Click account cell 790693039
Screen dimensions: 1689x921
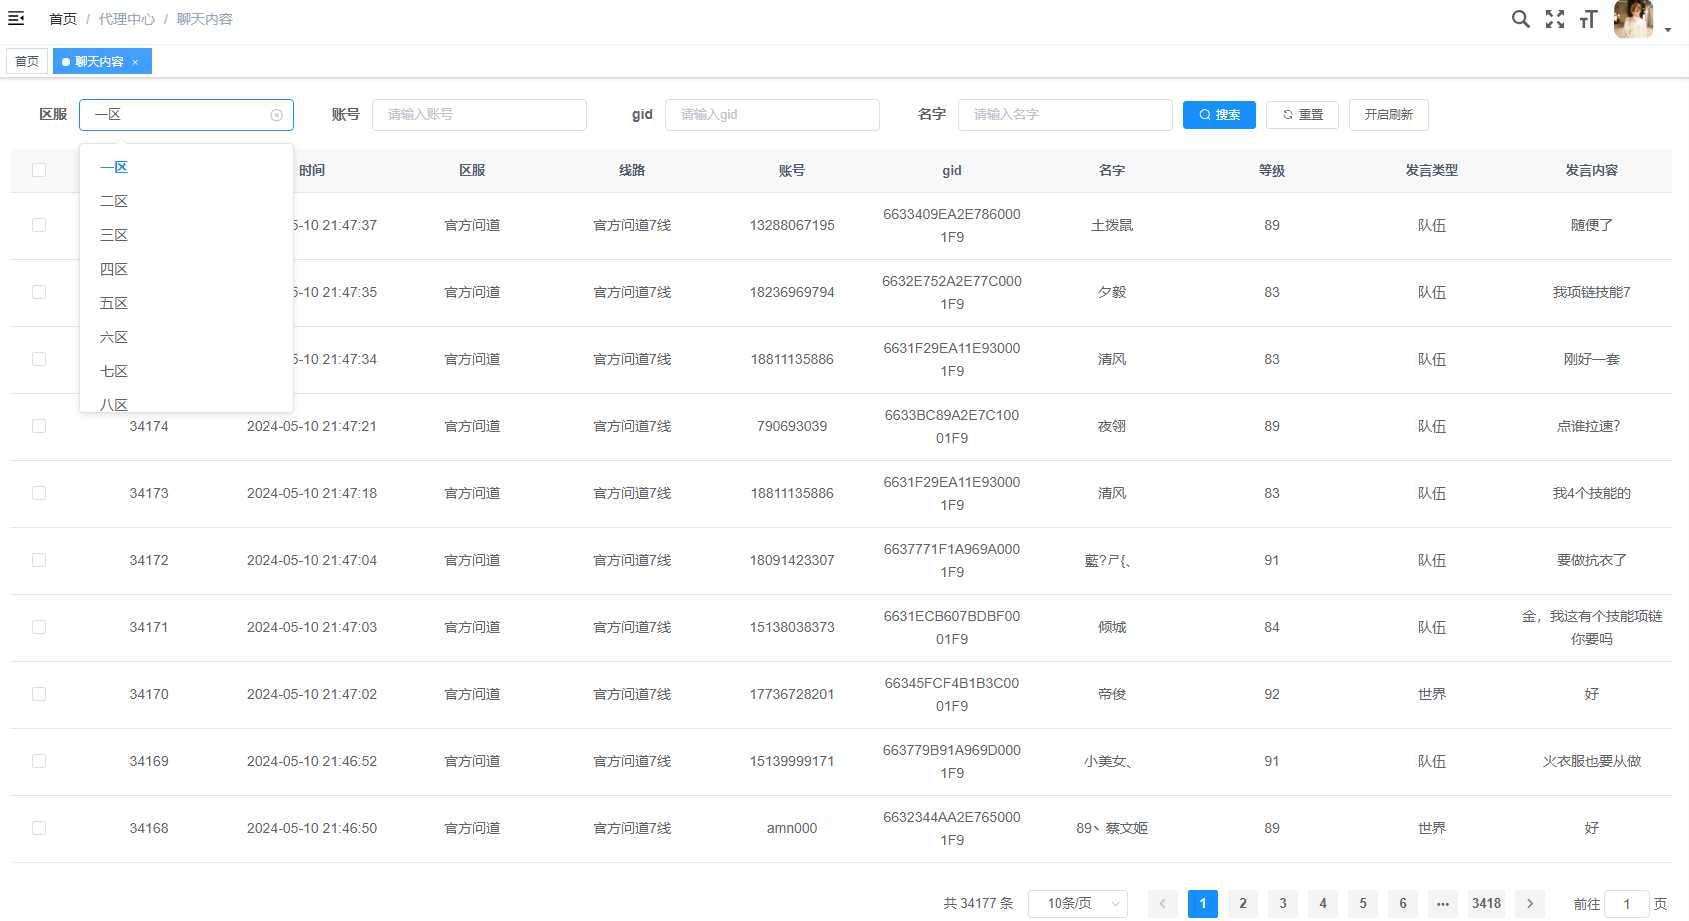pyautogui.click(x=792, y=426)
